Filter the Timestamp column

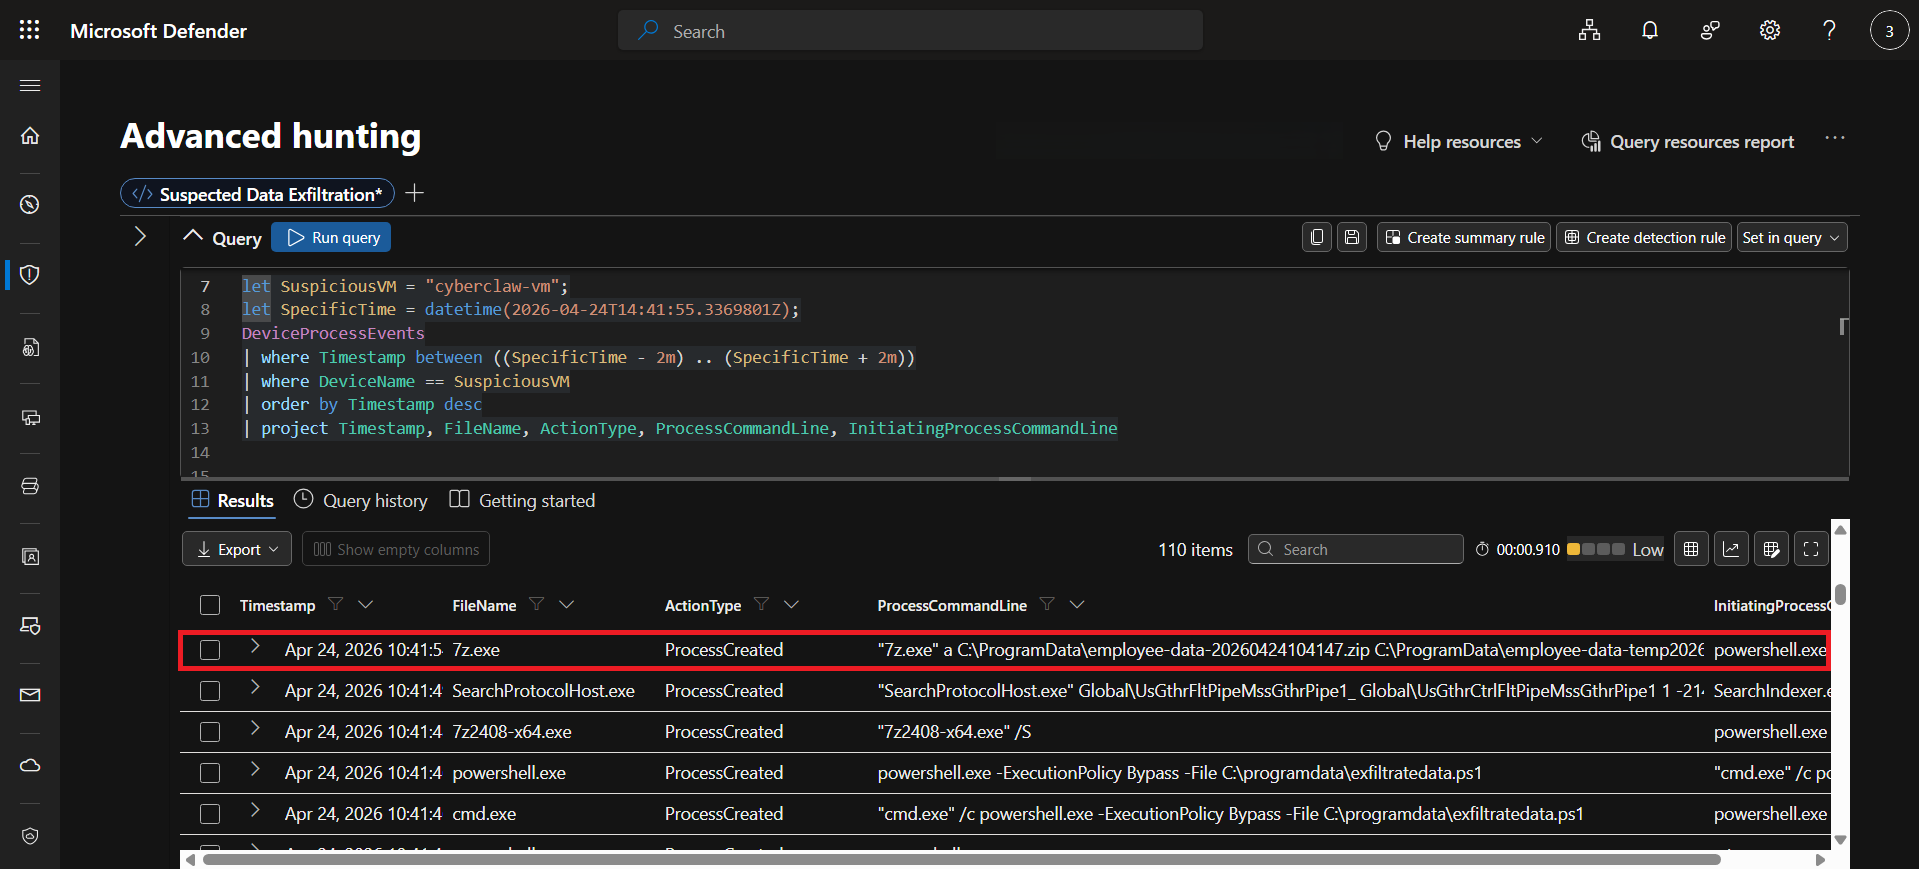pos(336,604)
